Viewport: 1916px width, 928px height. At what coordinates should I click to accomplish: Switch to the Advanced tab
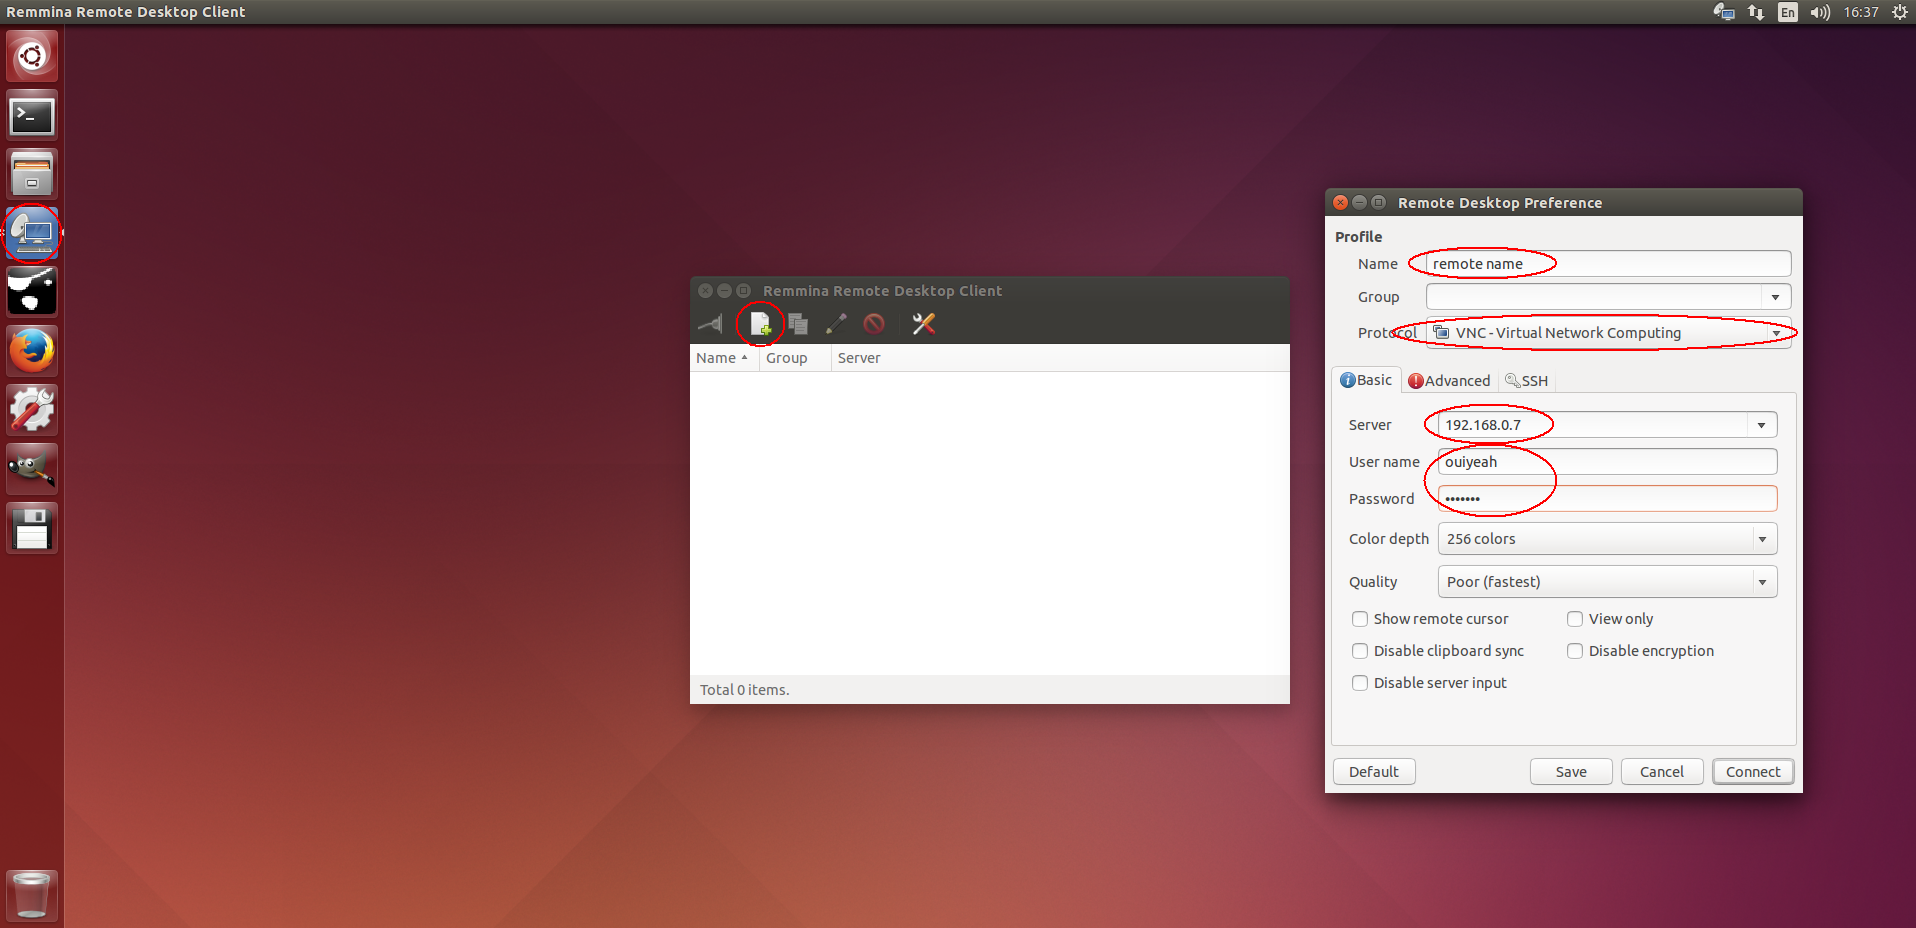(1449, 381)
